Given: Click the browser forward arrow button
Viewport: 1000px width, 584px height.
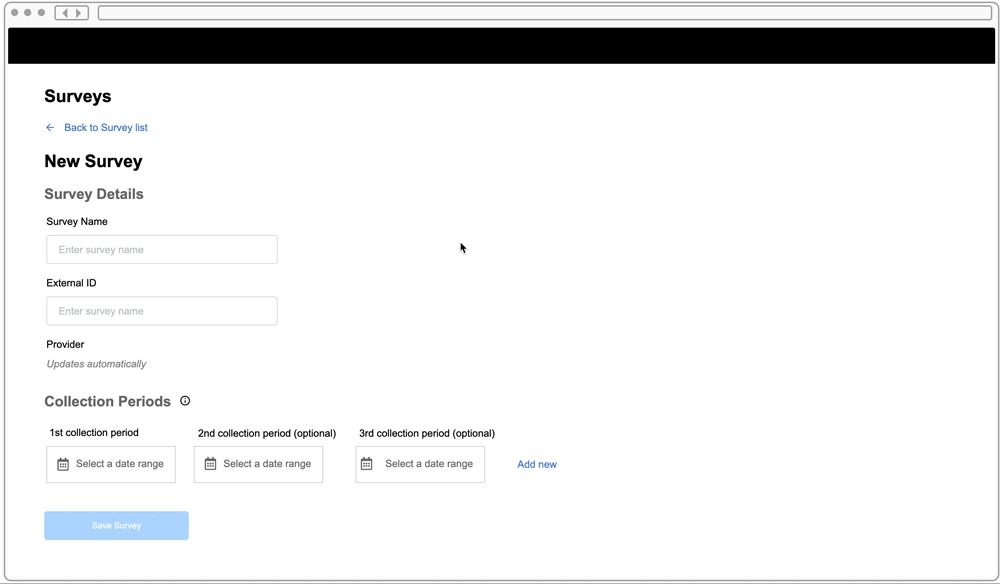Looking at the screenshot, I should tap(79, 13).
